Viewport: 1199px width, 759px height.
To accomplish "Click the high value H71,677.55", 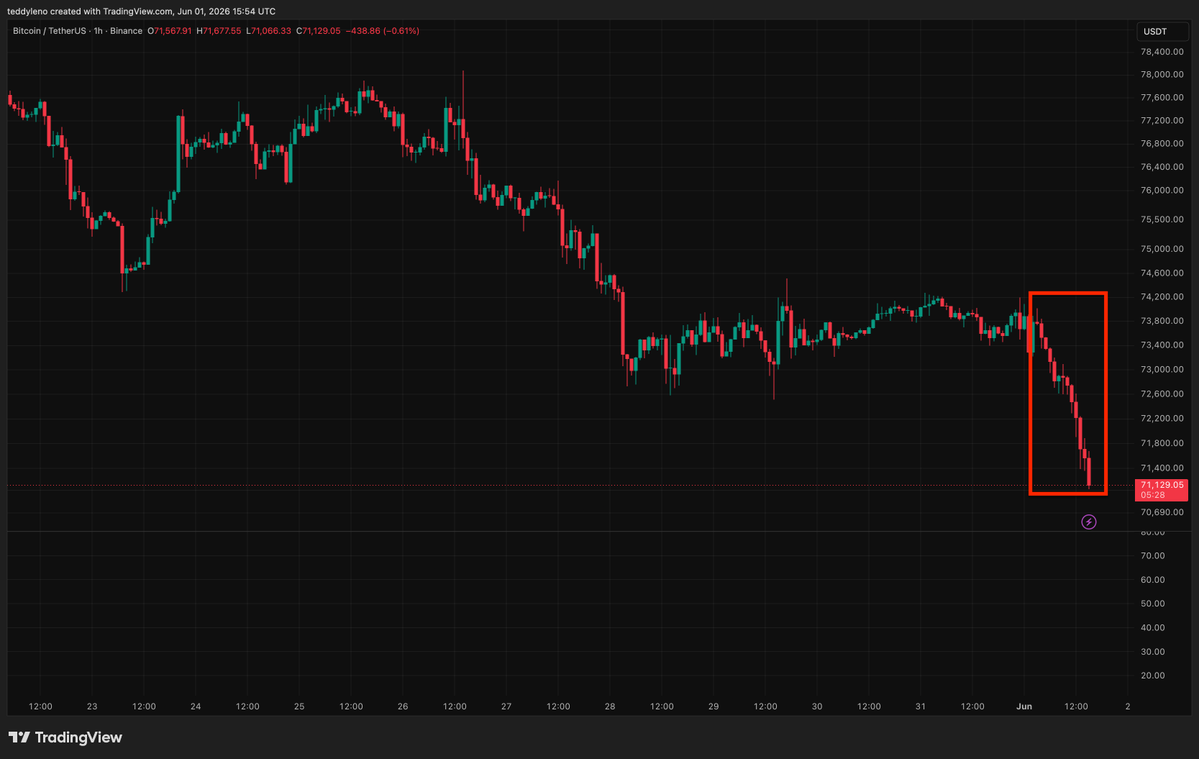I will (x=219, y=31).
